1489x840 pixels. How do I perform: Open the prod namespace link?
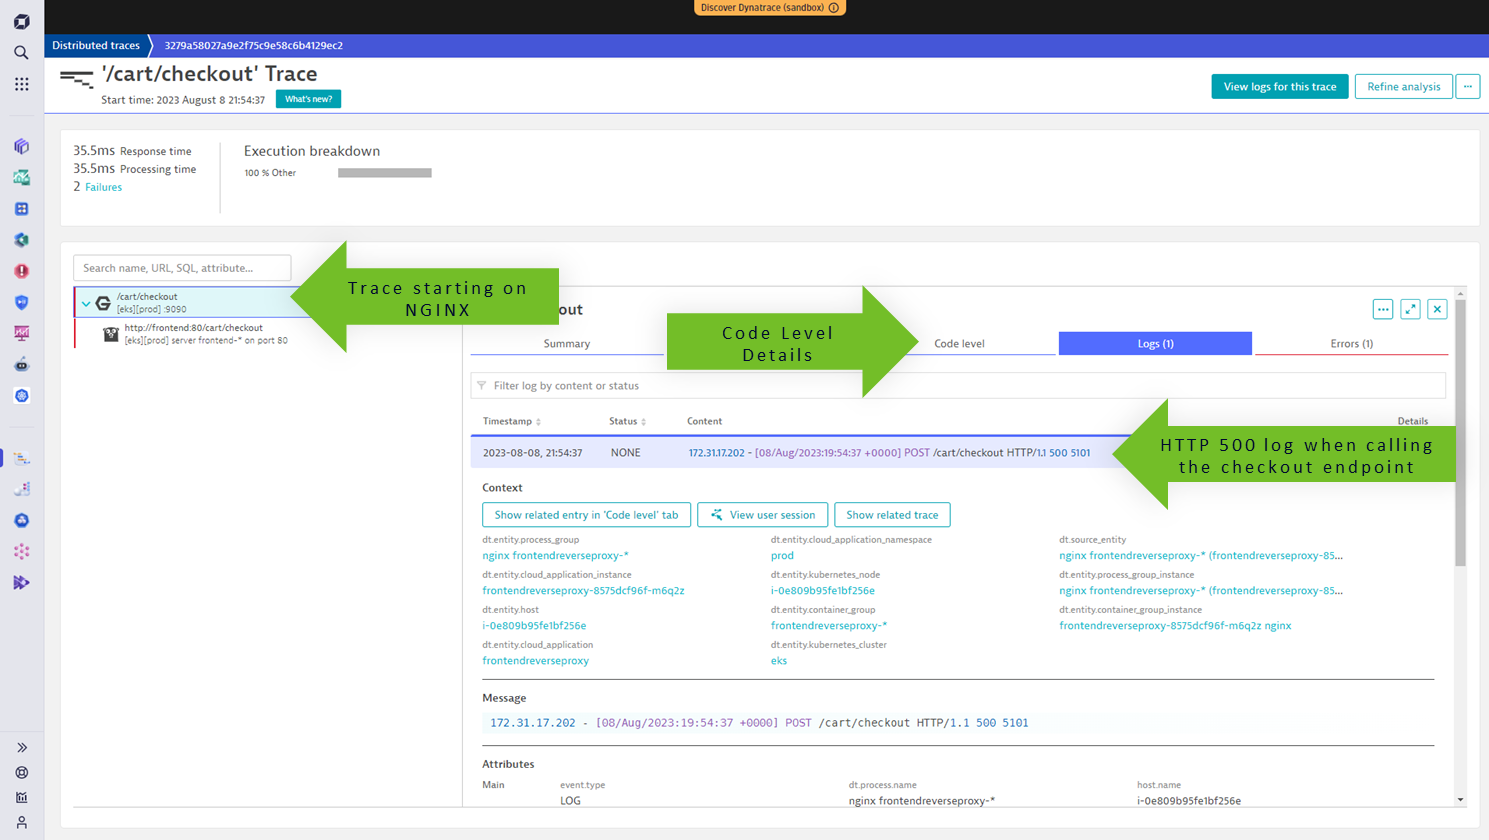click(782, 556)
